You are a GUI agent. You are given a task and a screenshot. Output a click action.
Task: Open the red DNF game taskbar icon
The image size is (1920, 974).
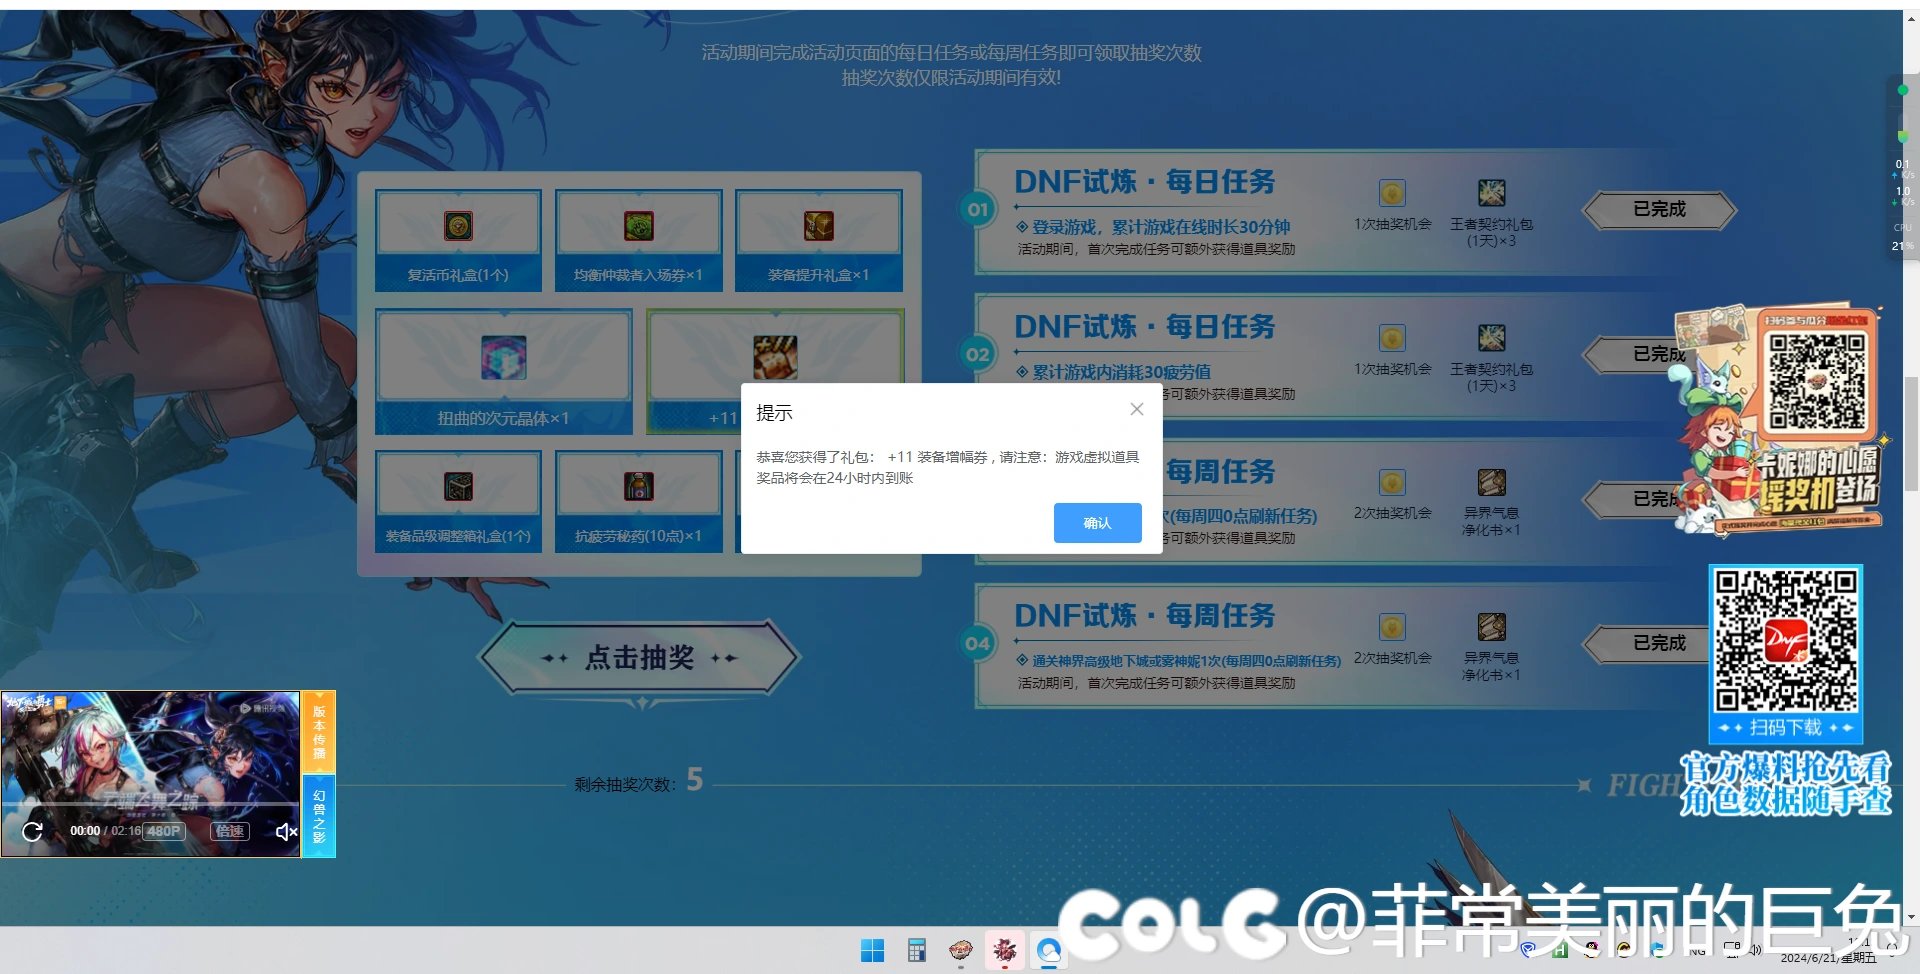[x=1004, y=950]
